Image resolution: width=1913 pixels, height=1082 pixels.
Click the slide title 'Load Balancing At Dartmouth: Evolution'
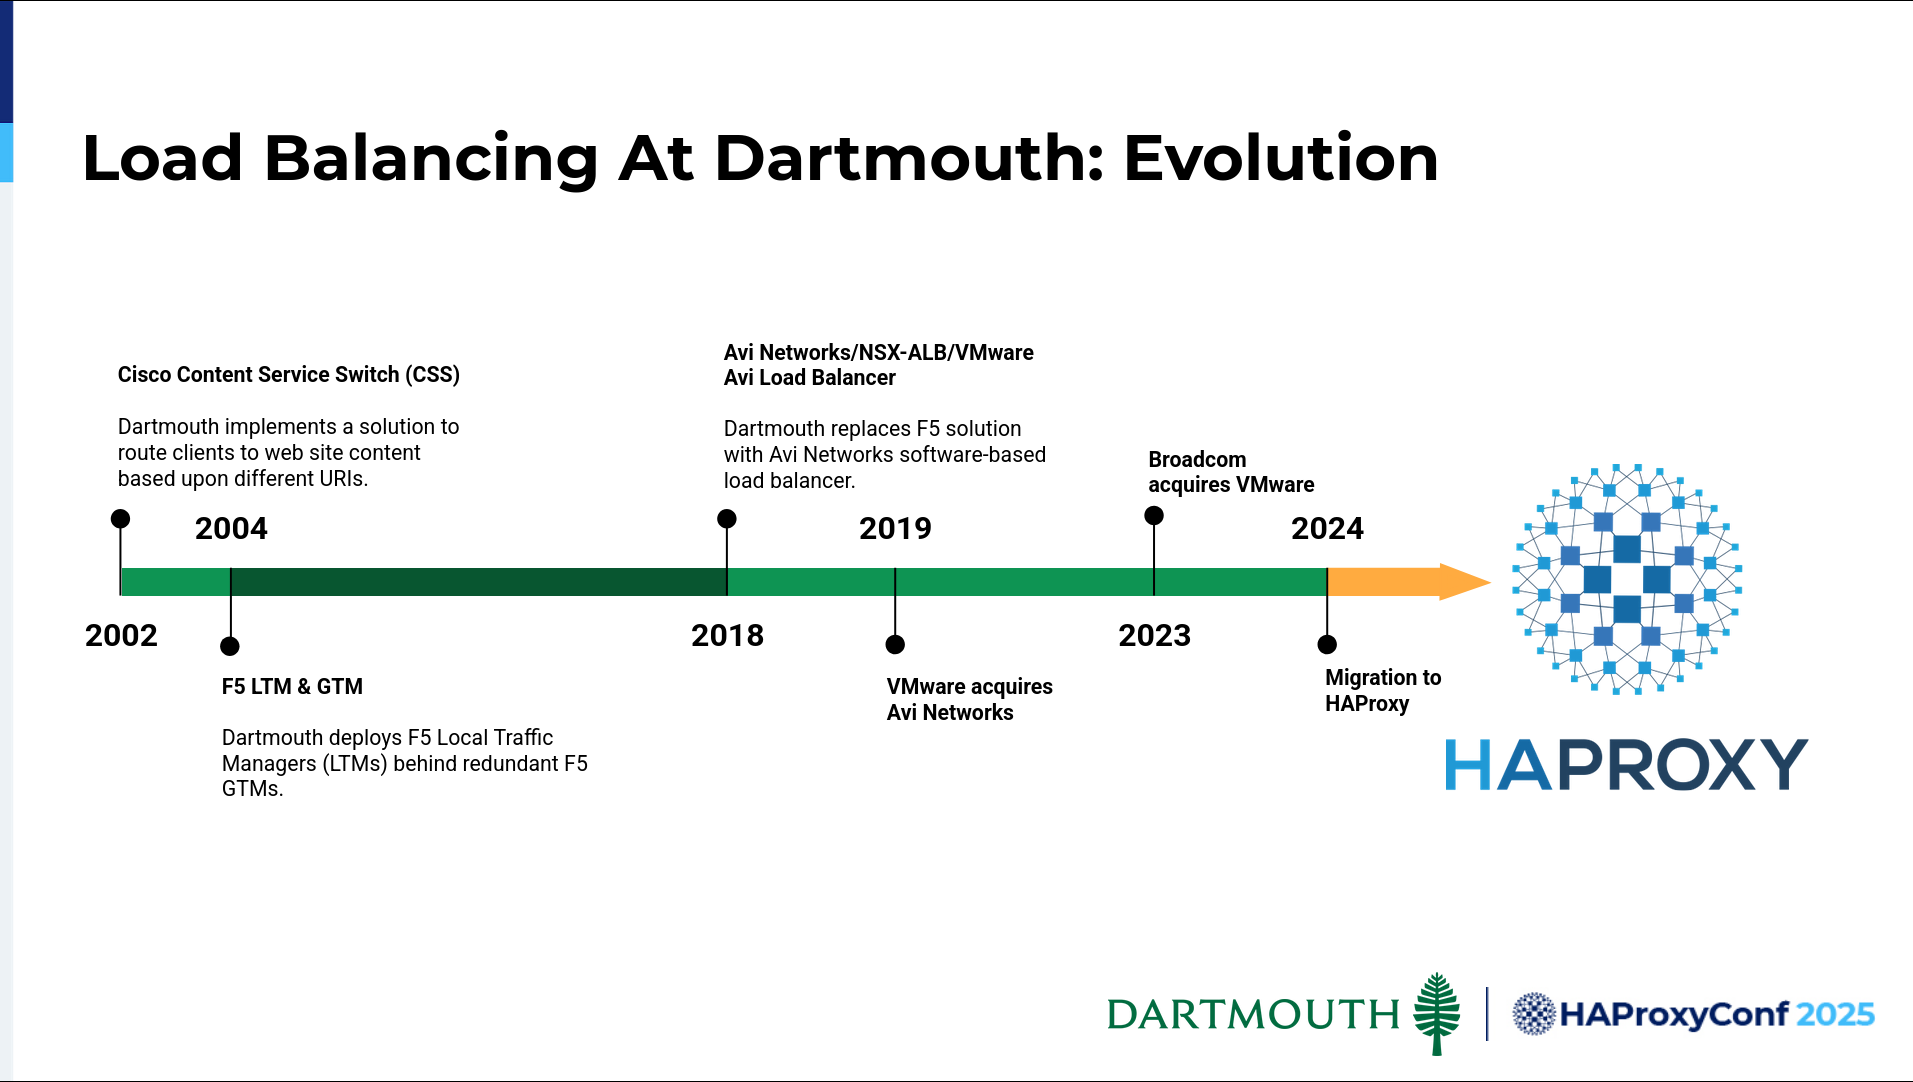[x=760, y=158]
